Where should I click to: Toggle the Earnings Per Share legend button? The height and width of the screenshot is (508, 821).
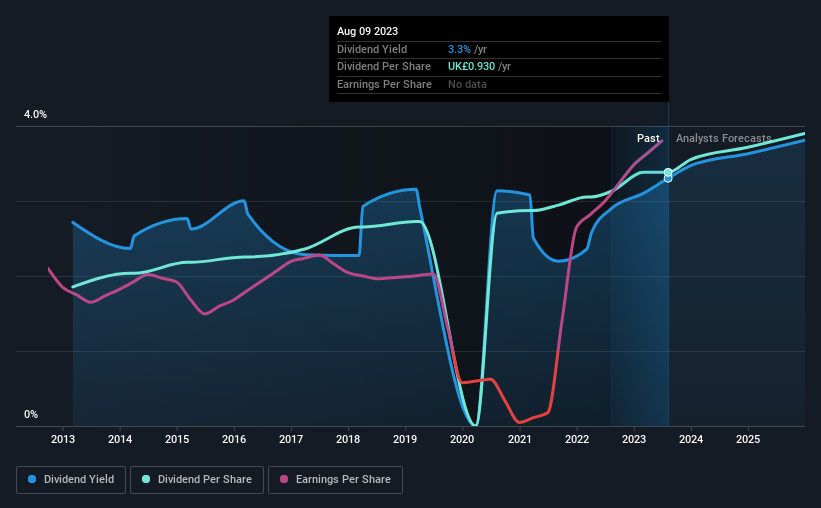[x=335, y=480]
